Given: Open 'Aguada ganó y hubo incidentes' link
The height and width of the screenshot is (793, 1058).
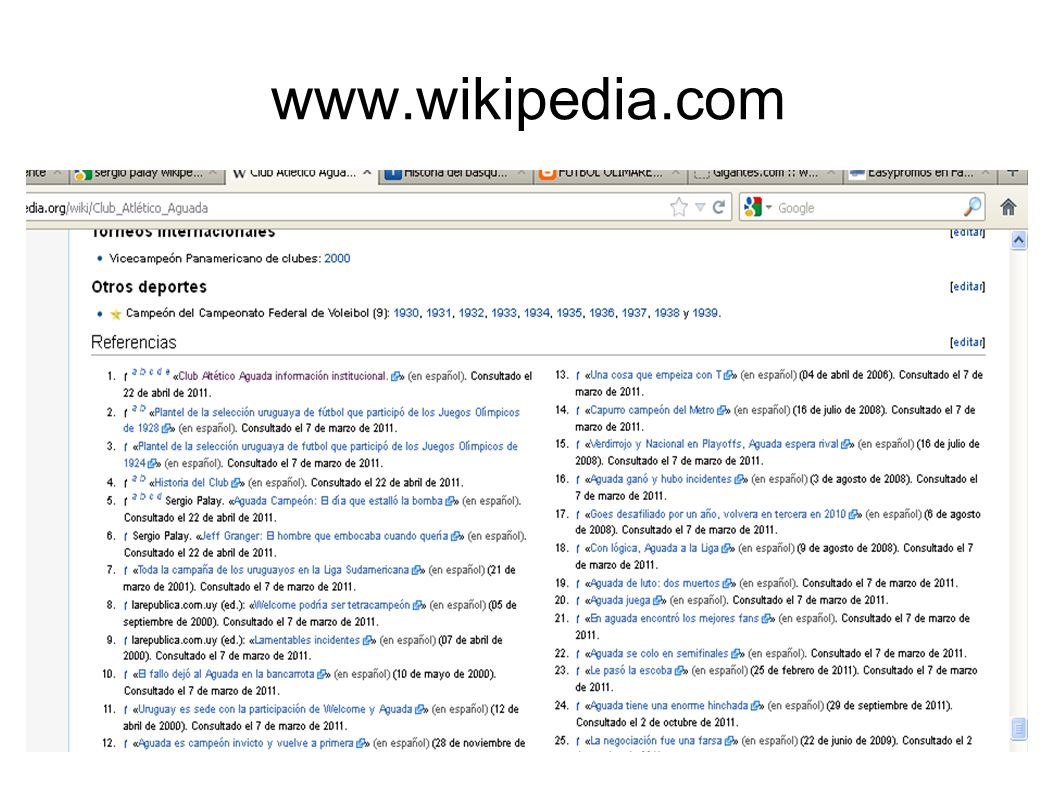Looking at the screenshot, I should pyautogui.click(x=661, y=479).
